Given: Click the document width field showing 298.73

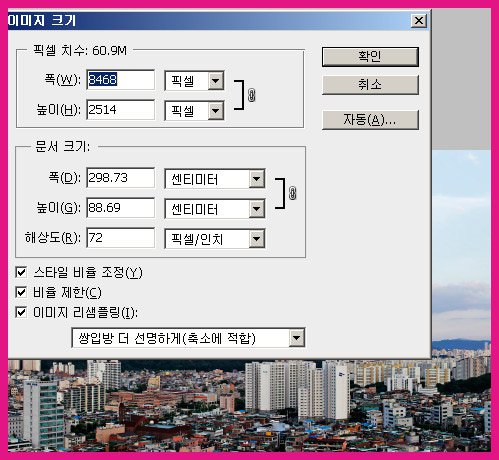Looking at the screenshot, I should tap(121, 178).
